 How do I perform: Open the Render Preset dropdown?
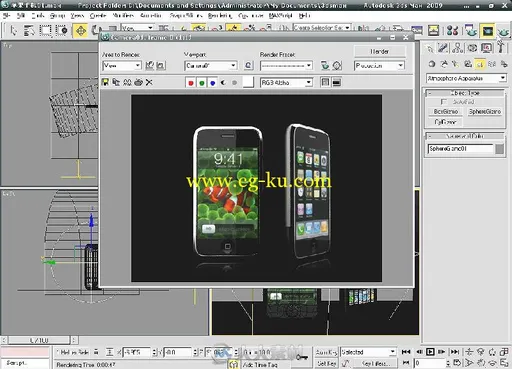pyautogui.click(x=286, y=66)
